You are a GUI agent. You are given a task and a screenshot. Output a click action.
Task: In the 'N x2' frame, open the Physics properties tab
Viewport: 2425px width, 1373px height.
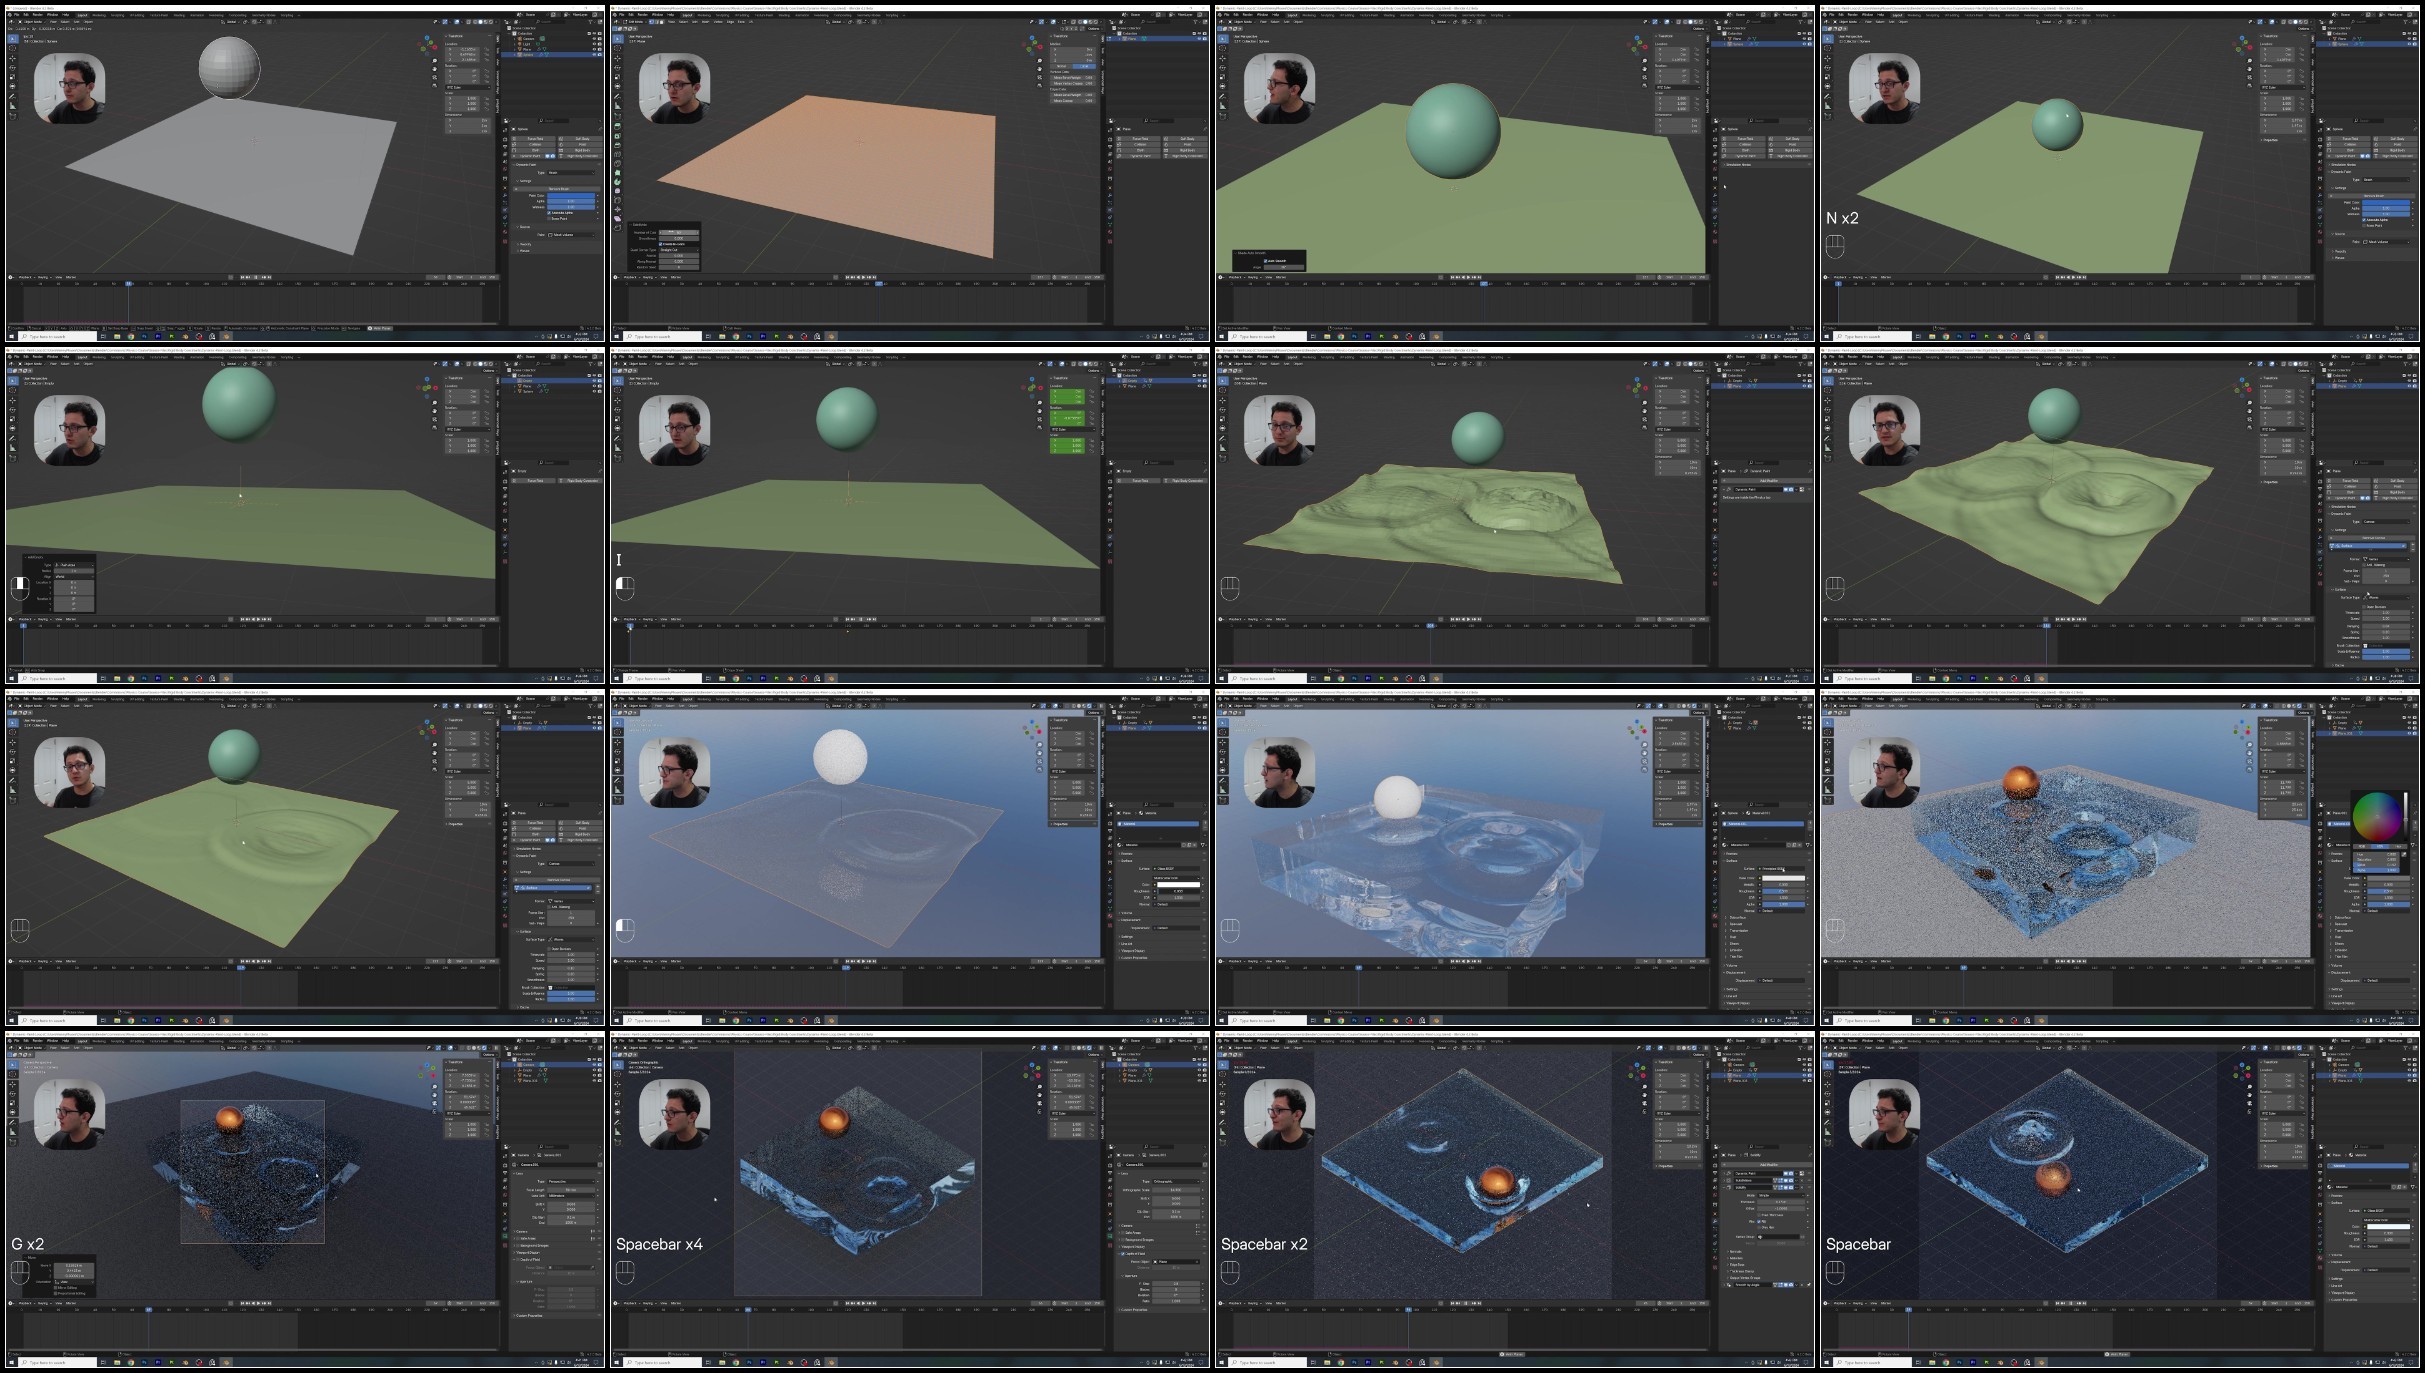click(2320, 210)
